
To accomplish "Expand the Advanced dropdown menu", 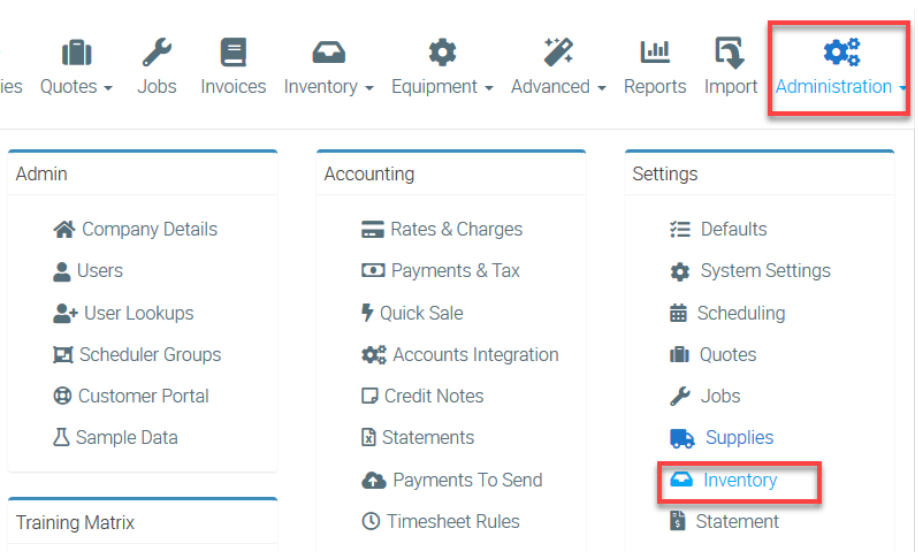I will pyautogui.click(x=558, y=87).
